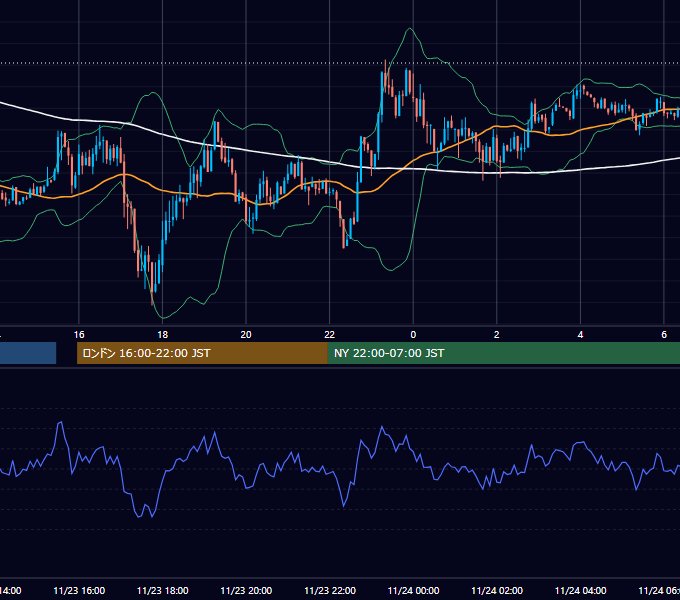Click the 11/24 00:00 date label
680x600 pixels.
[x=413, y=590]
